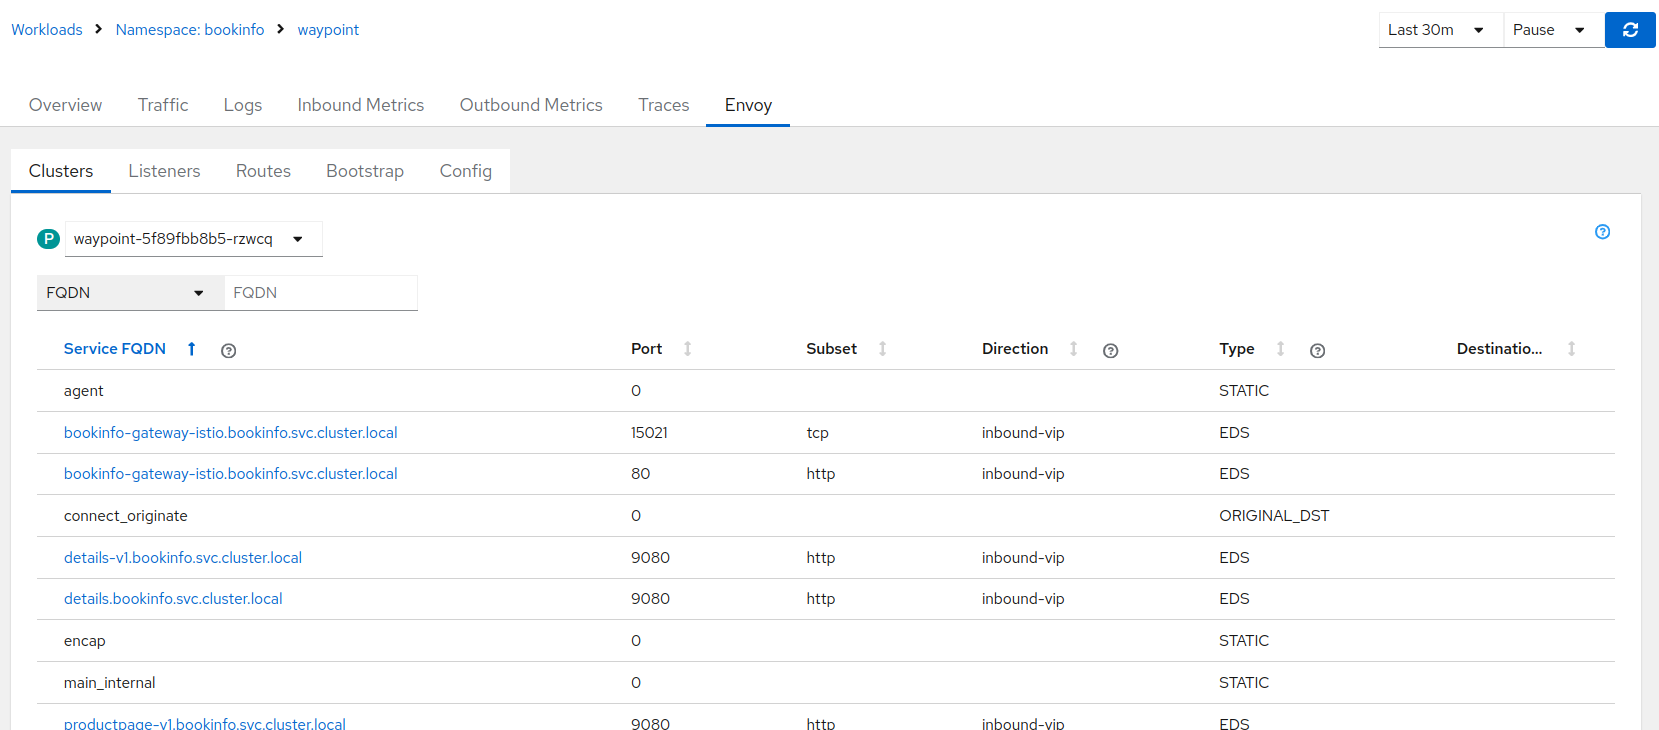
Task: Sort table by Subset column
Action: [x=882, y=349]
